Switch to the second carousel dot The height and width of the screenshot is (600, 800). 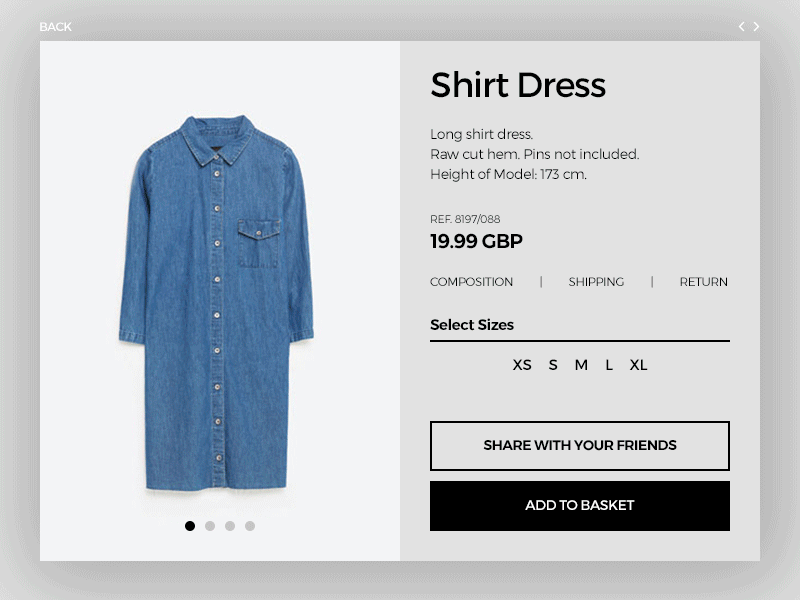210,526
